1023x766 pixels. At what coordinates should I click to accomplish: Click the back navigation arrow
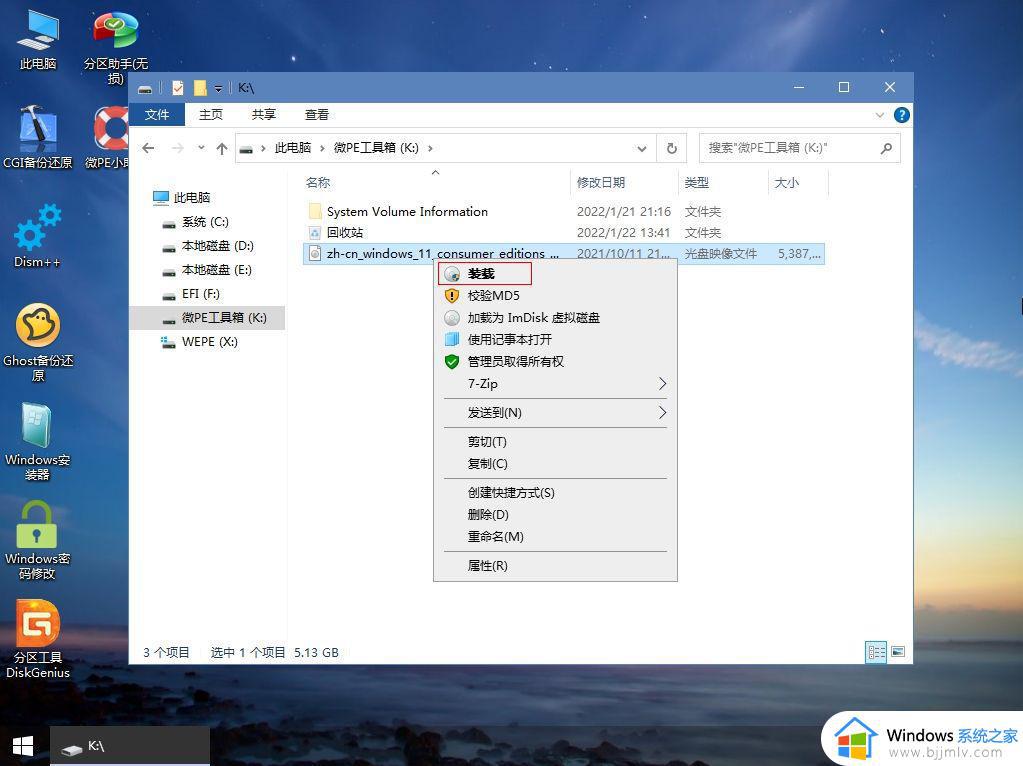pyautogui.click(x=149, y=148)
